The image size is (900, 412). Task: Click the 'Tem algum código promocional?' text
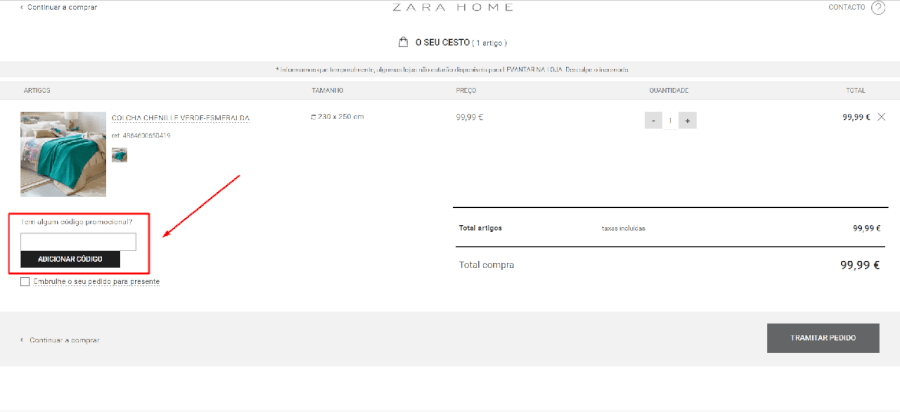77,221
